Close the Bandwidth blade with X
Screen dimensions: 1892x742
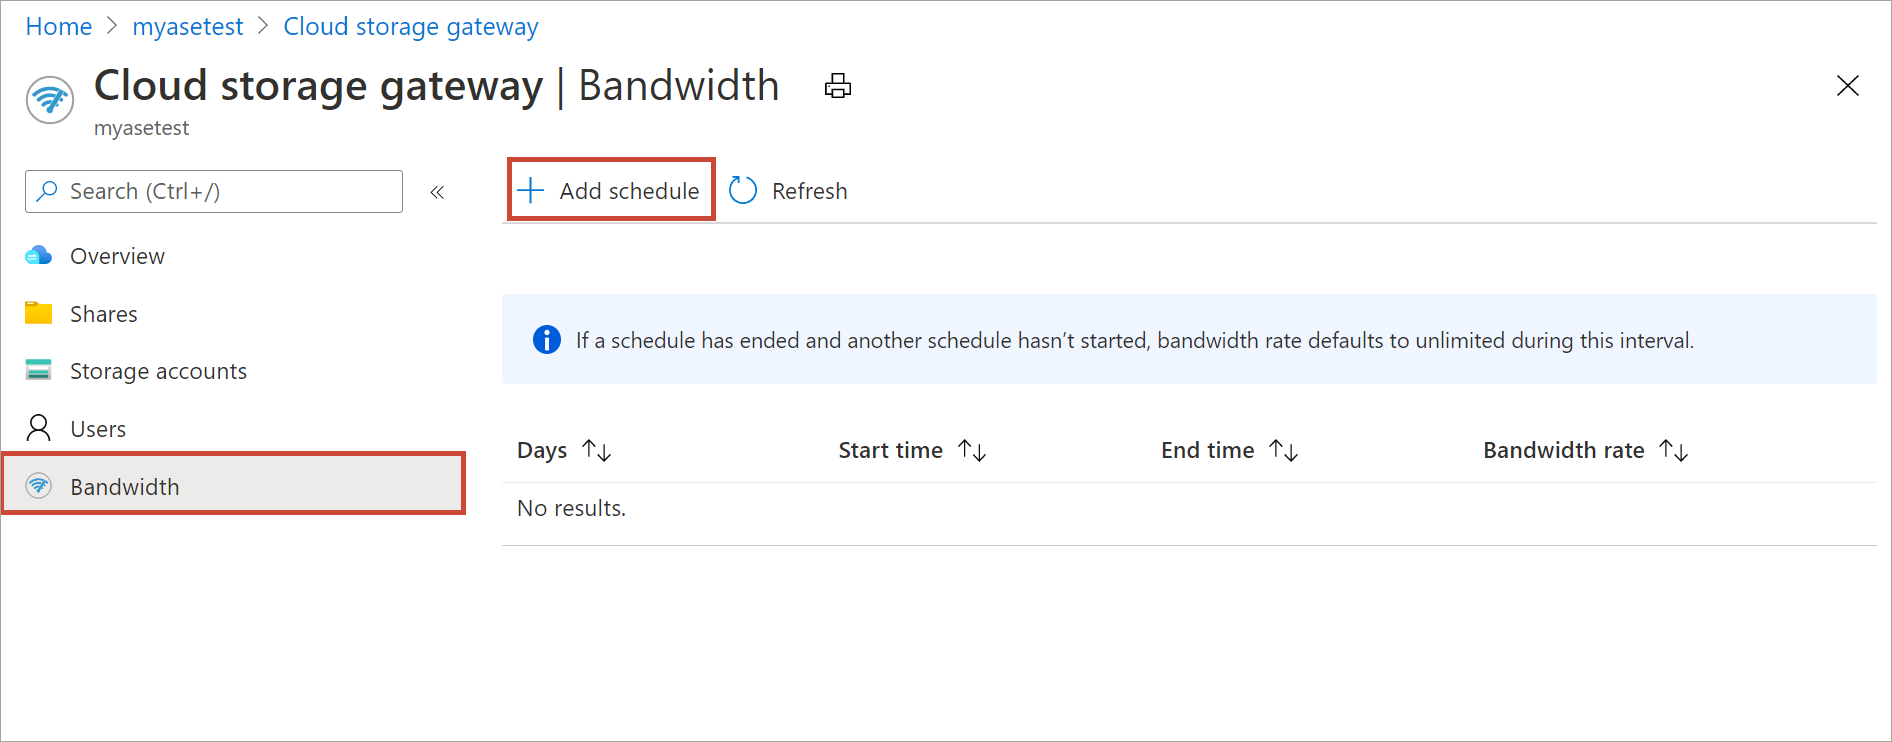(1848, 86)
